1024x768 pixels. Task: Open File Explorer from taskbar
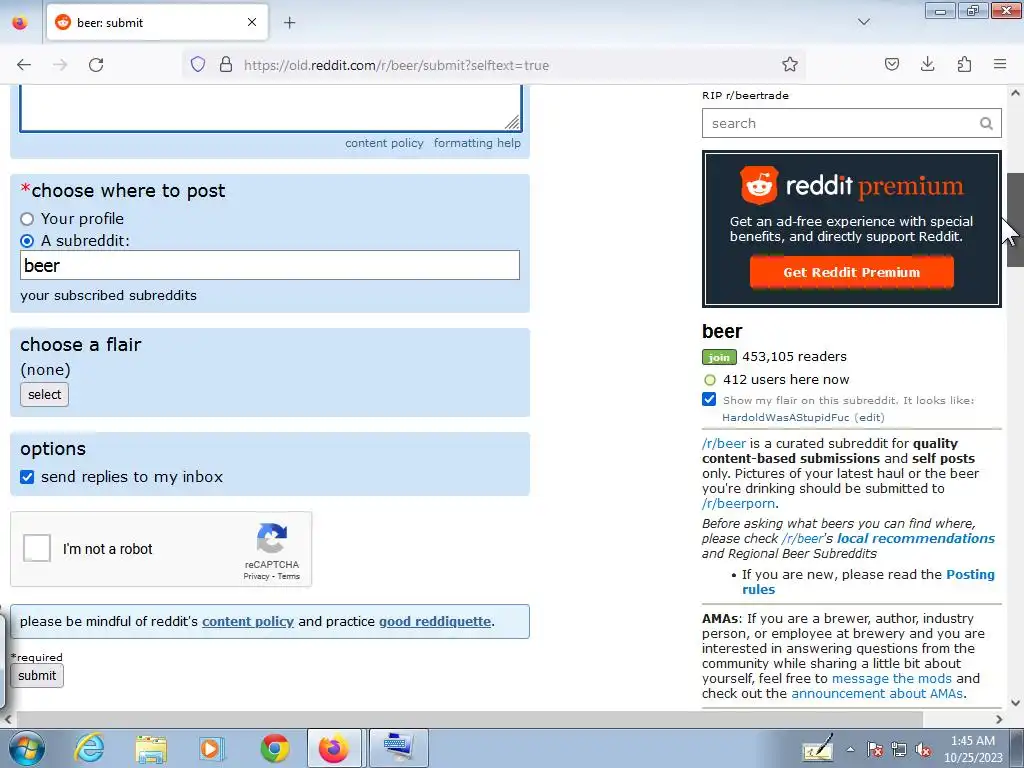pos(151,748)
